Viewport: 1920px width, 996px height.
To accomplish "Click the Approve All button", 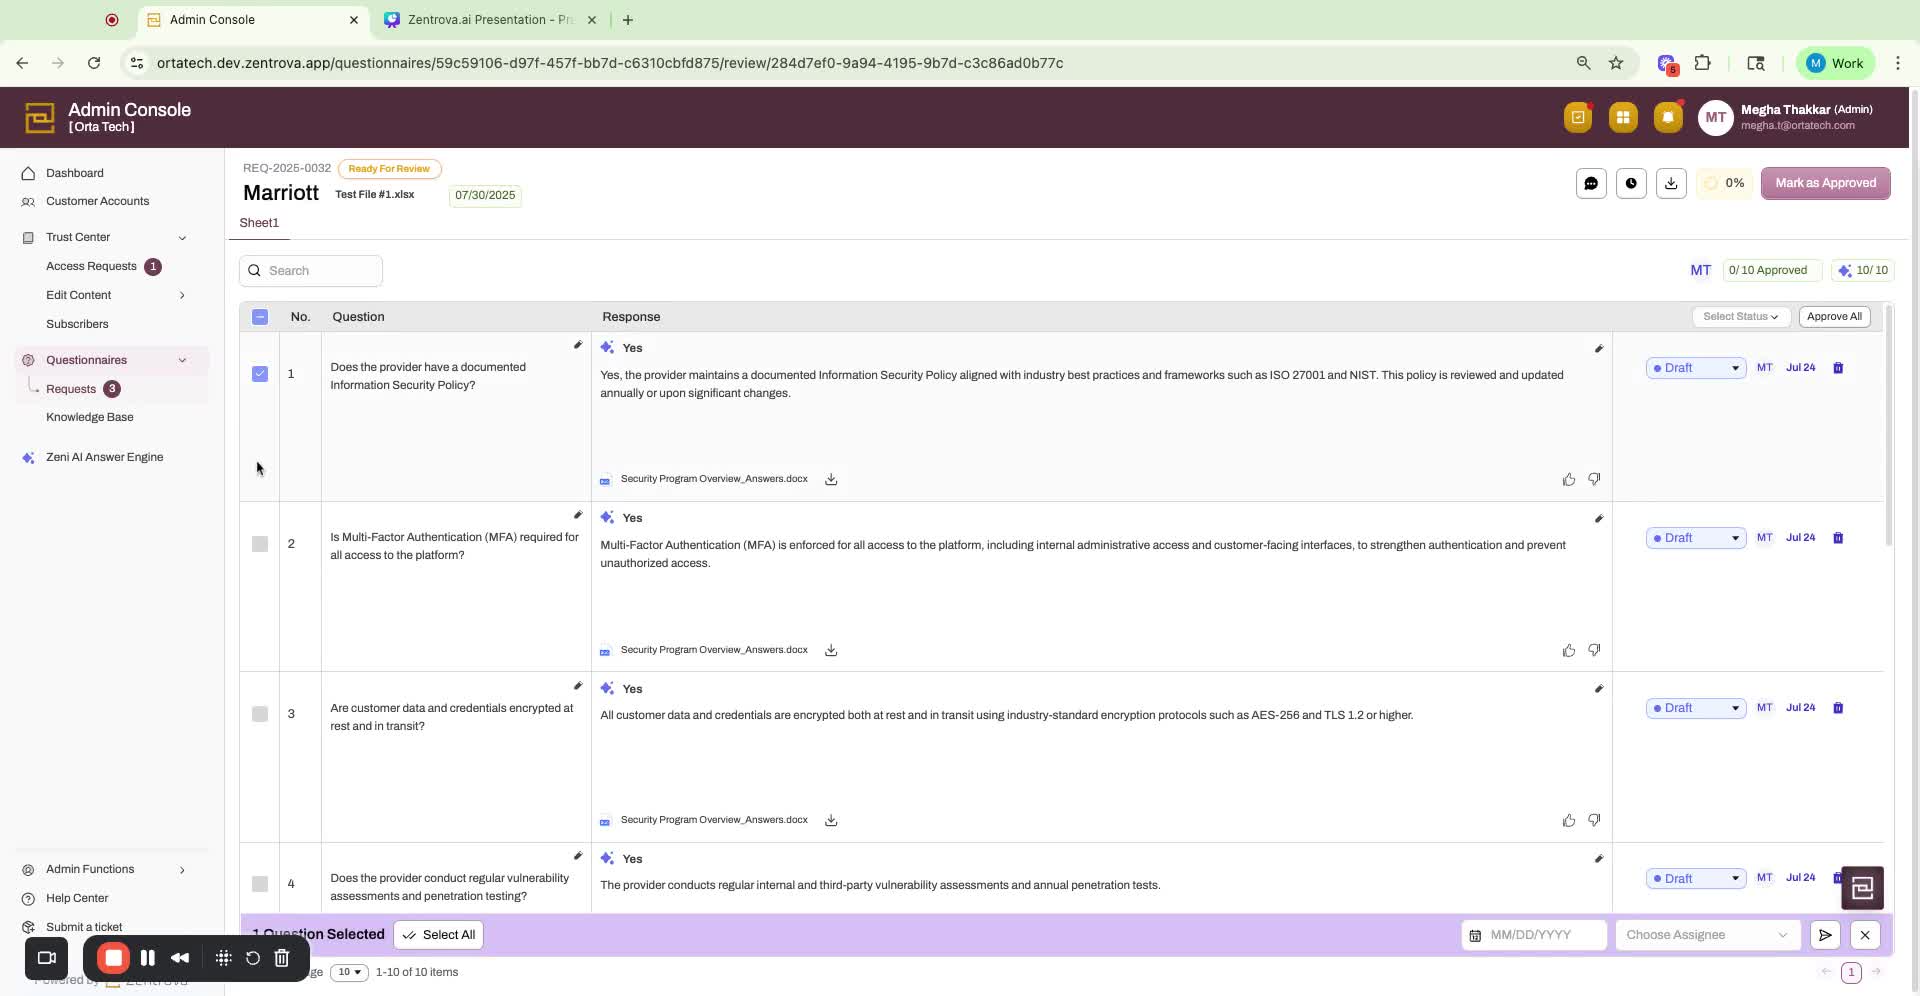I will pos(1834,317).
